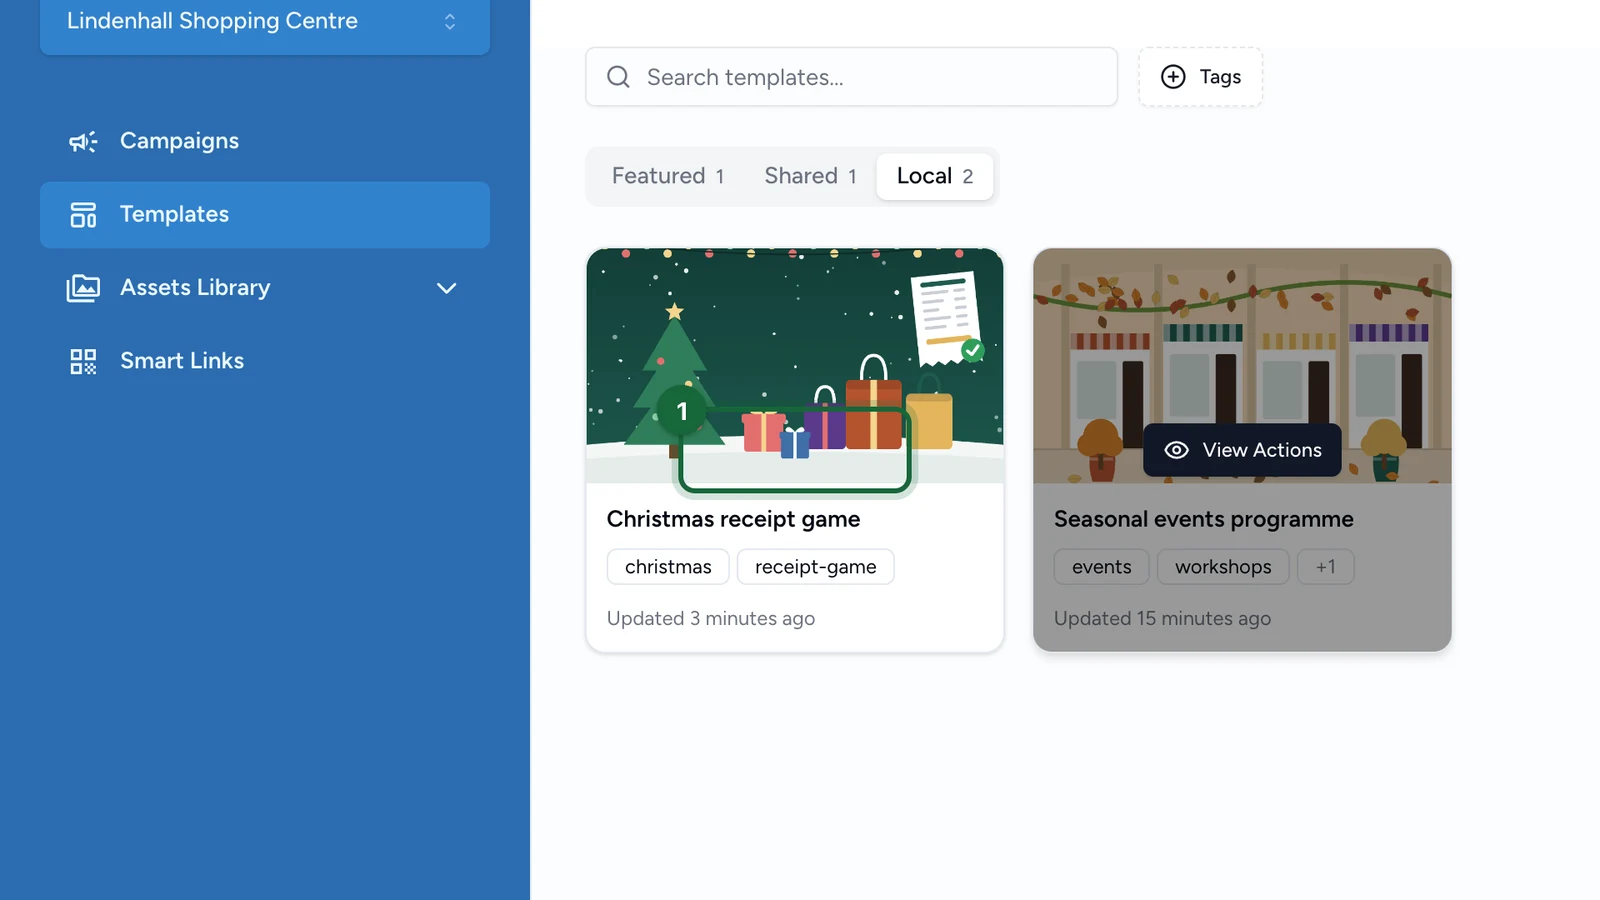Open the Tags filter button
The width and height of the screenshot is (1600, 900).
click(1200, 77)
